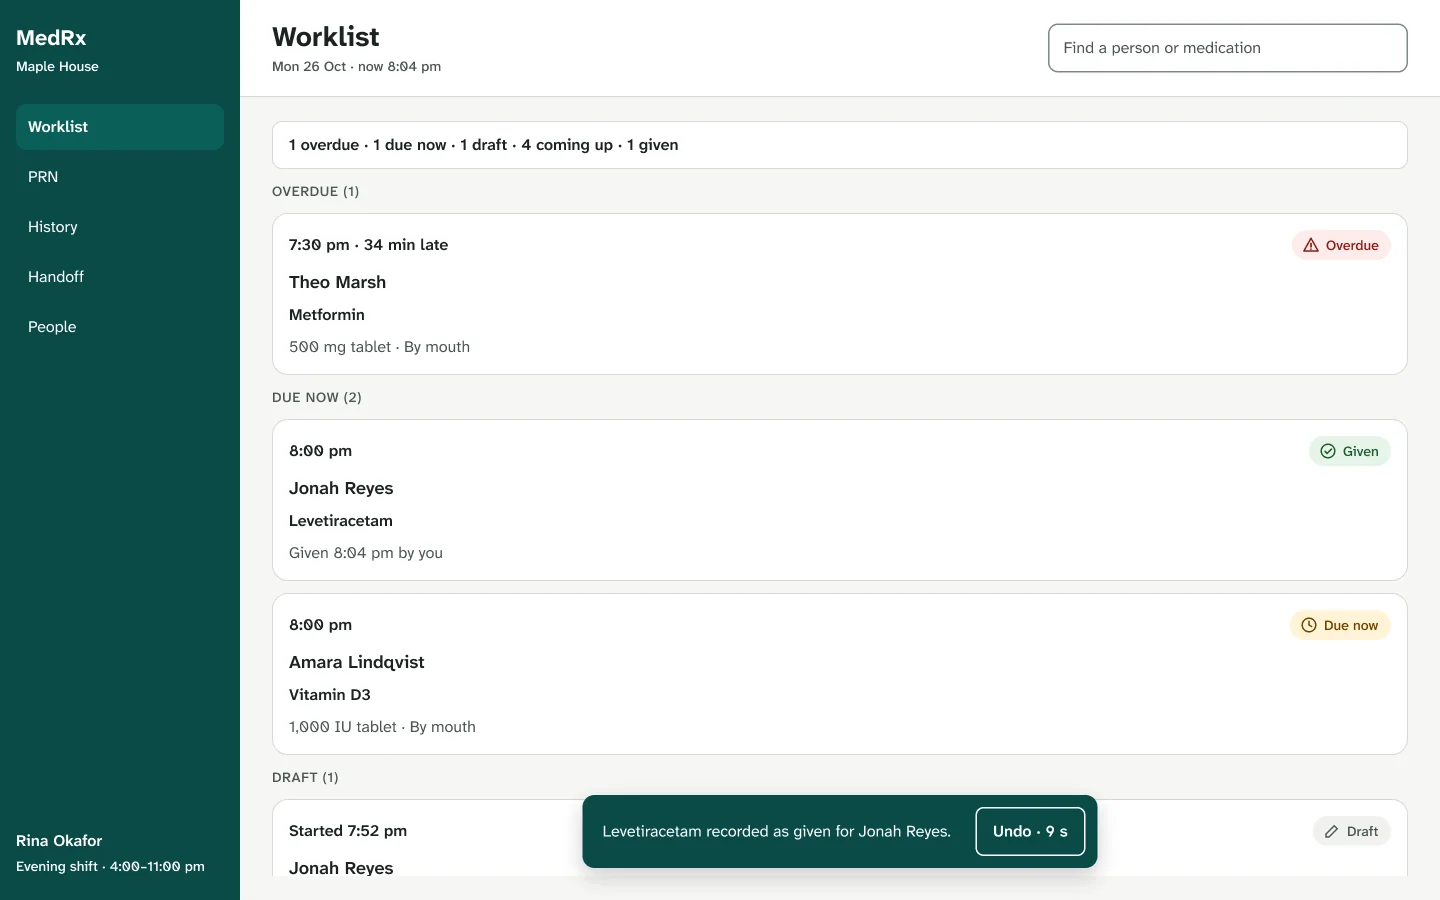Click the Overdue warning triangle icon
1440x900 pixels.
tap(1310, 245)
